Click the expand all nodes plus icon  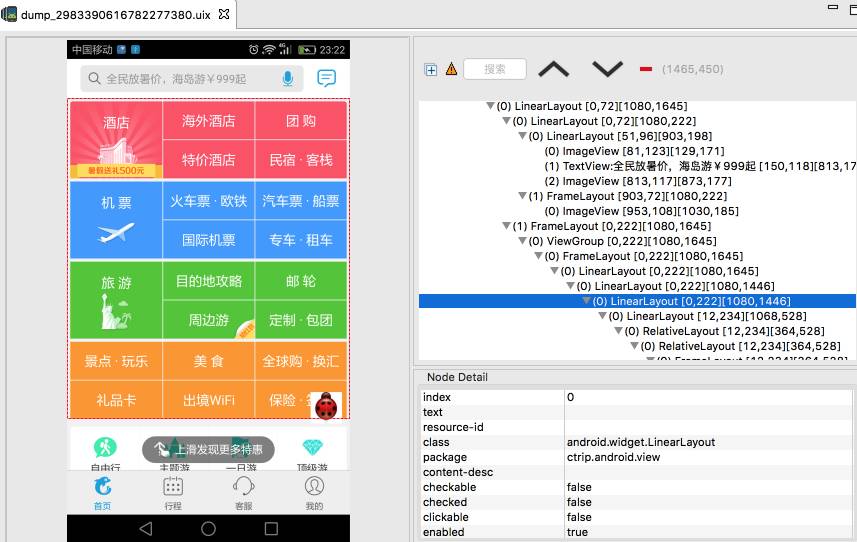[x=431, y=69]
